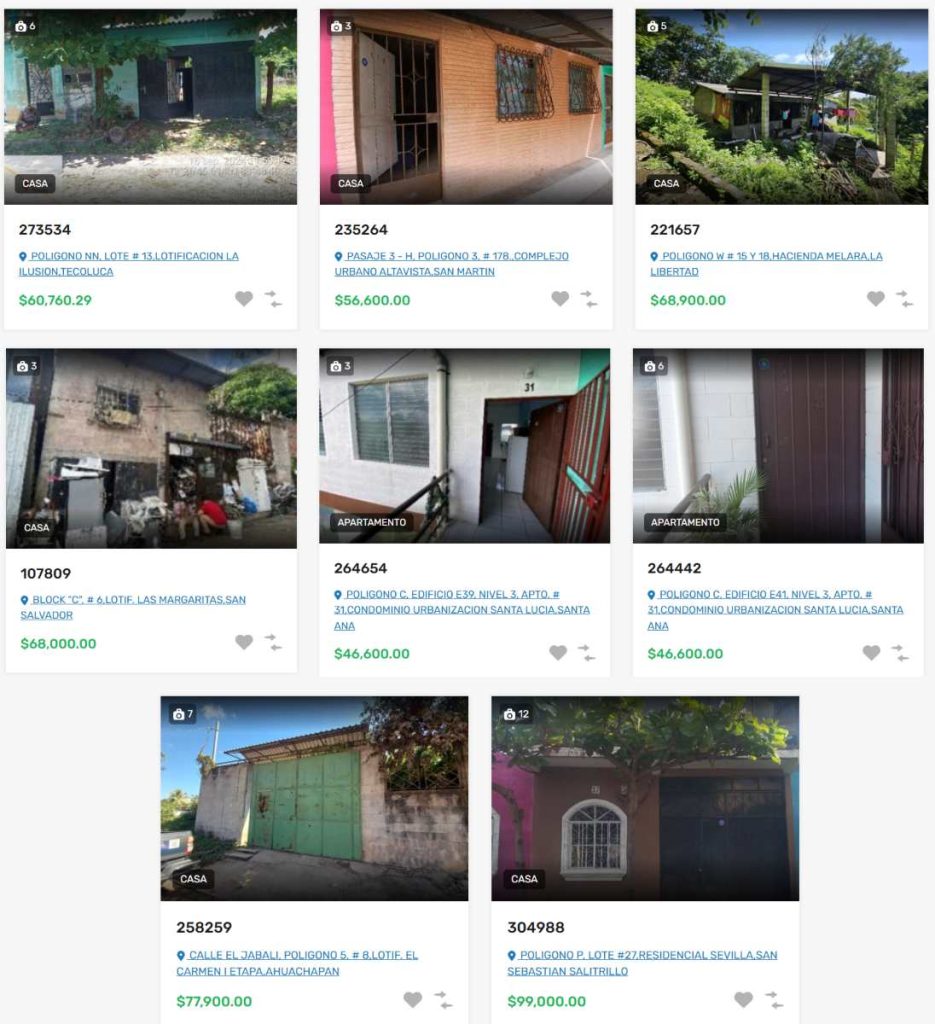The height and width of the screenshot is (1024, 935).
Task: View green gate house photo 258259
Action: [314, 798]
